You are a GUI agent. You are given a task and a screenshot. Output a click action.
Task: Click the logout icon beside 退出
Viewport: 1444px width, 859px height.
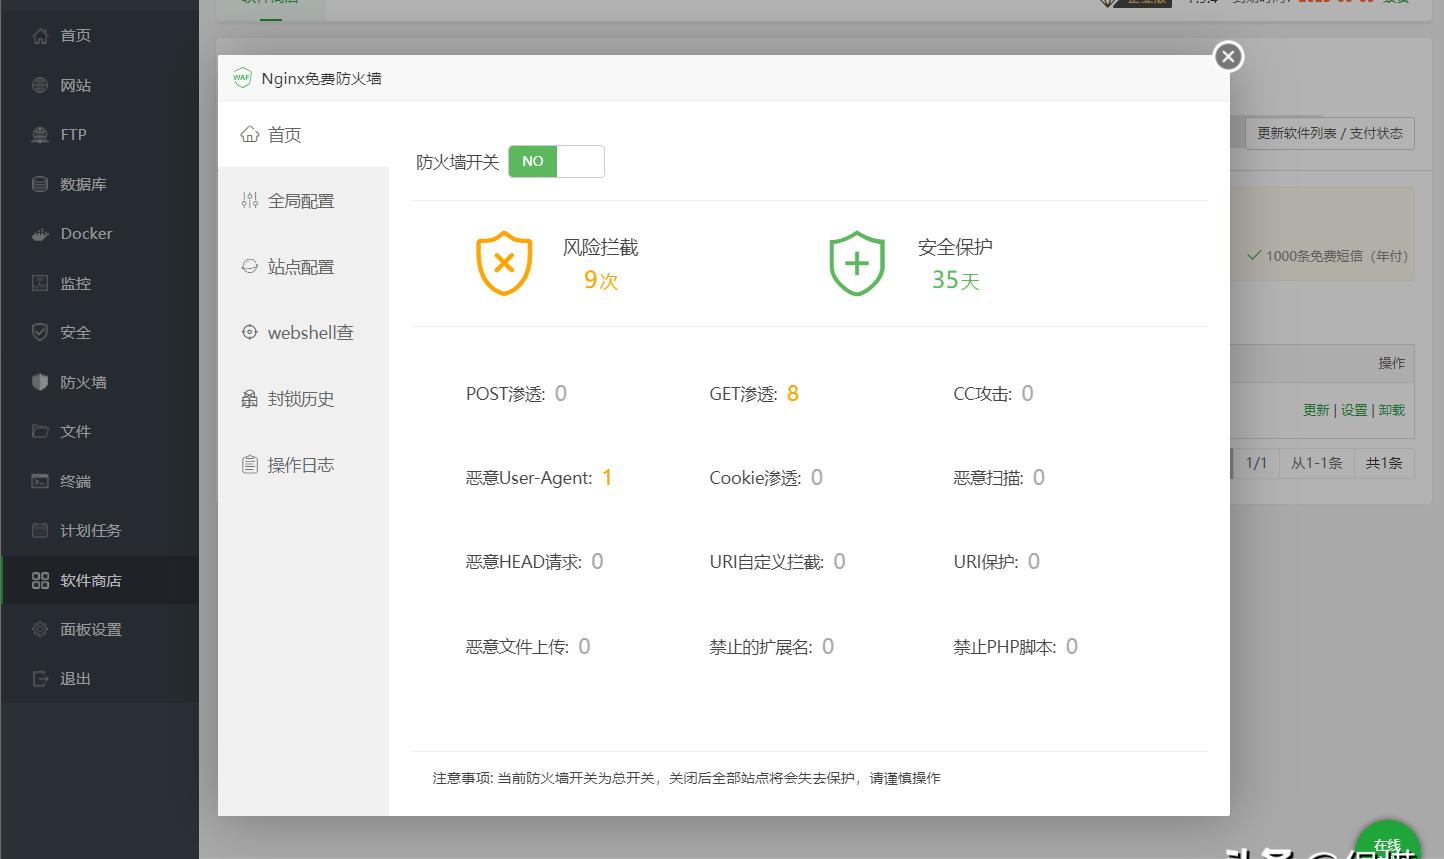pyautogui.click(x=40, y=678)
